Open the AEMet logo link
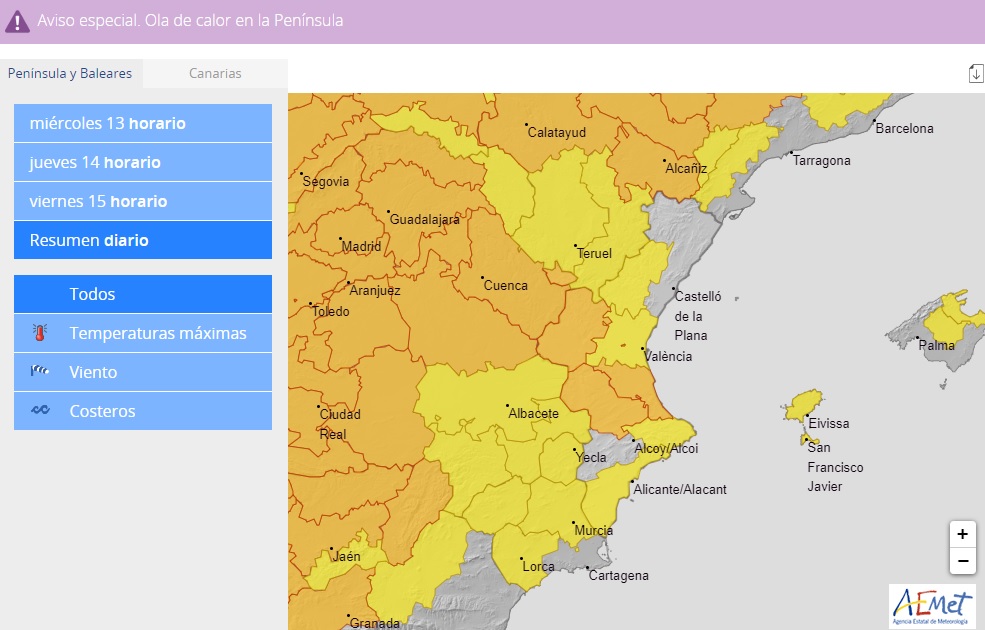Image resolution: width=985 pixels, height=630 pixels. point(931,606)
